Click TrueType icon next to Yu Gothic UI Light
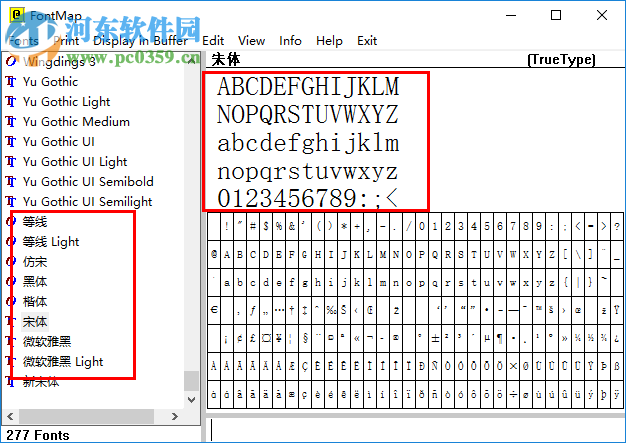The image size is (626, 443). pyautogui.click(x=11, y=162)
